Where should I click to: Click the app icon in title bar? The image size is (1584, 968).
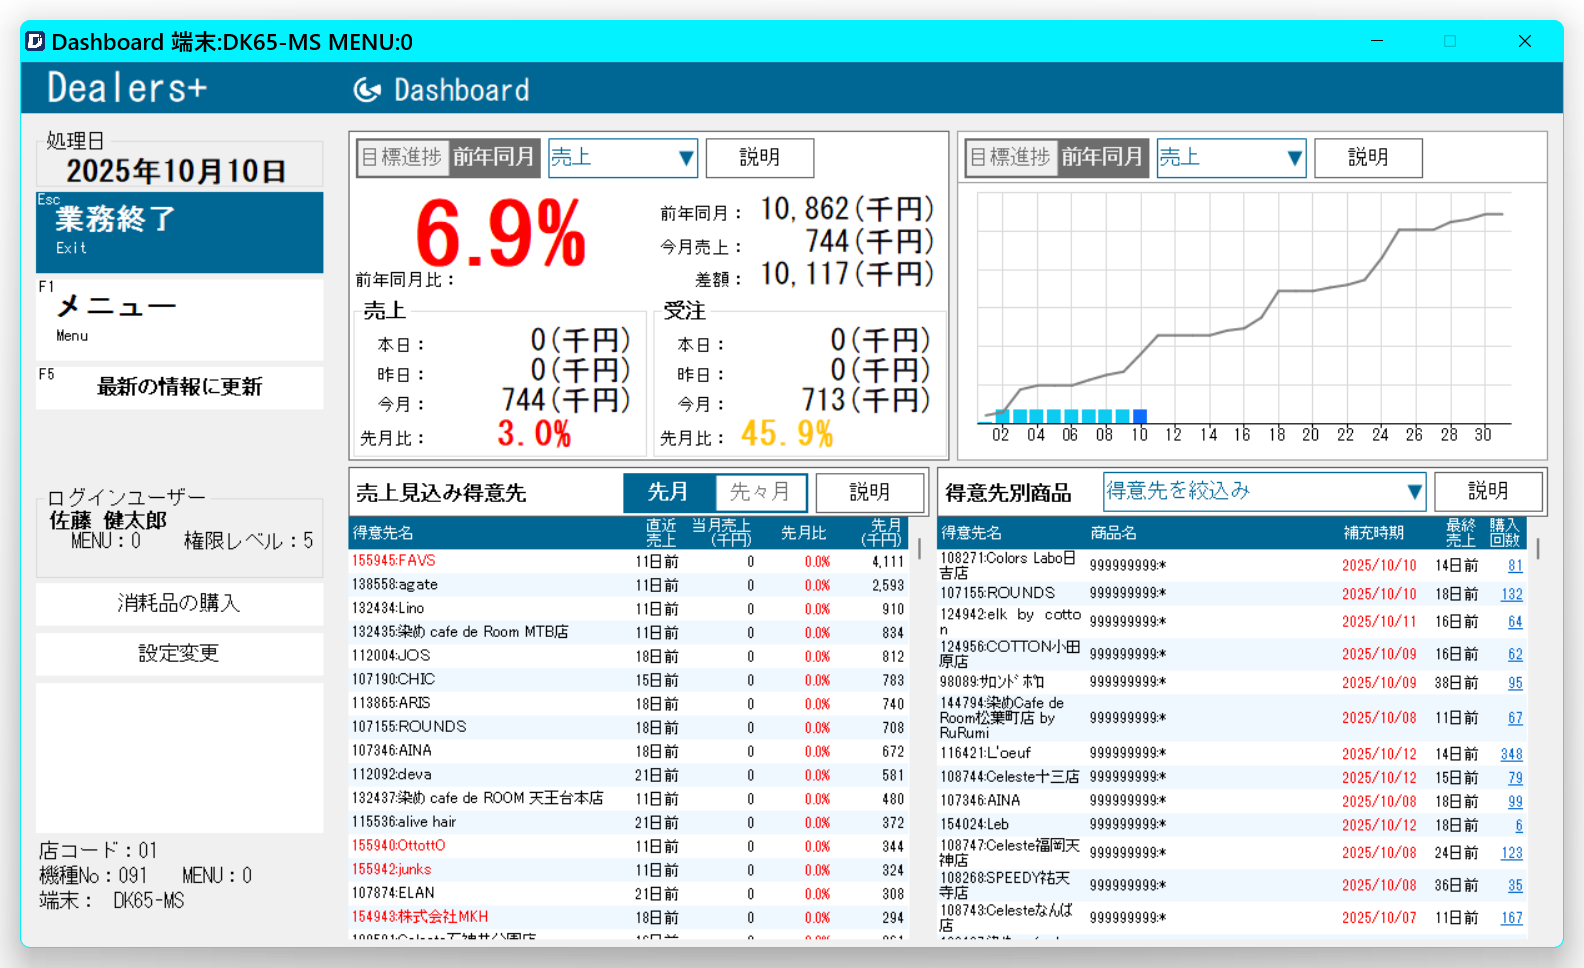click(35, 41)
